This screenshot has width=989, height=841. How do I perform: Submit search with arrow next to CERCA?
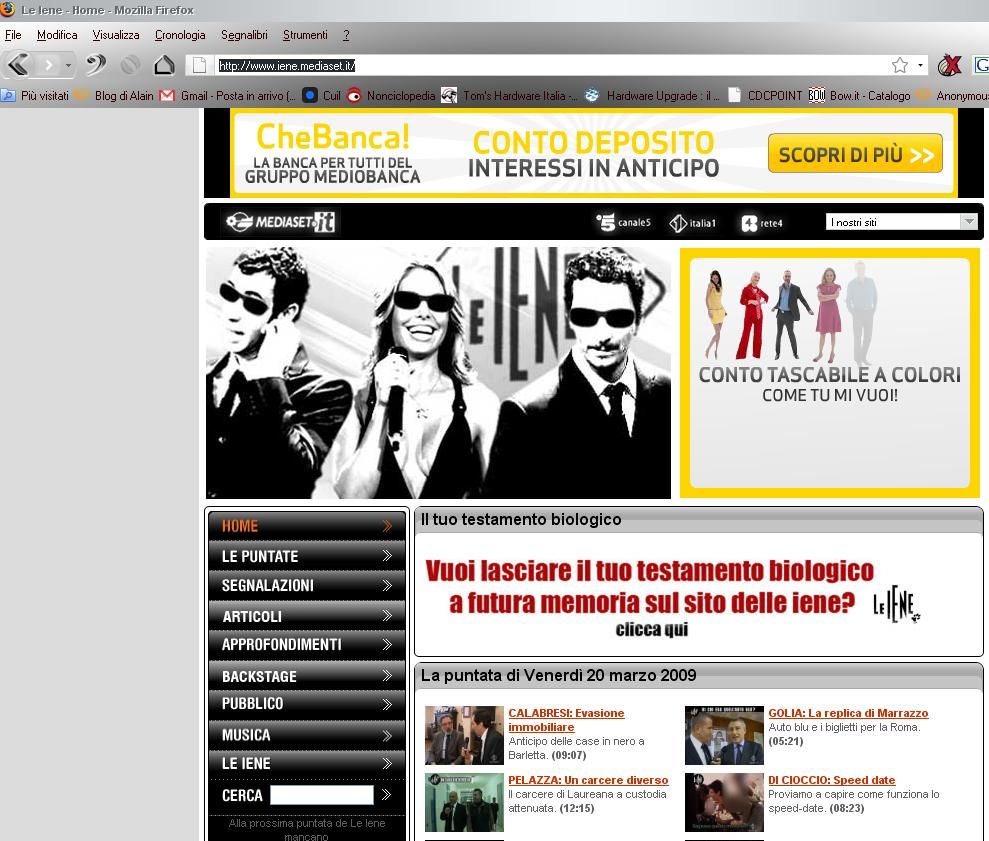coord(387,795)
